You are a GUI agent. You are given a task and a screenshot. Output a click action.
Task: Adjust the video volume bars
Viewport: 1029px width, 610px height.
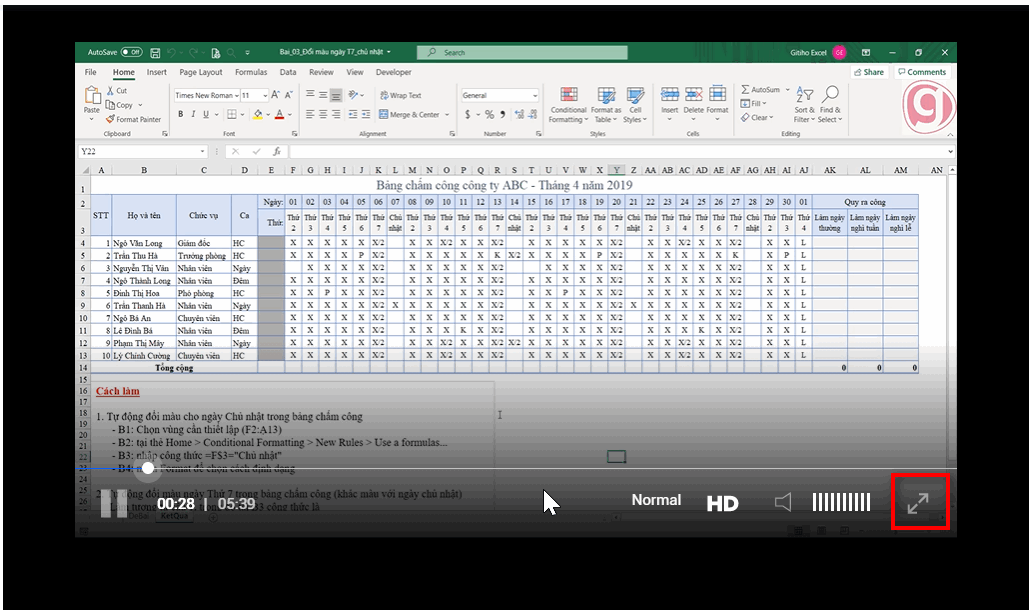pos(841,502)
